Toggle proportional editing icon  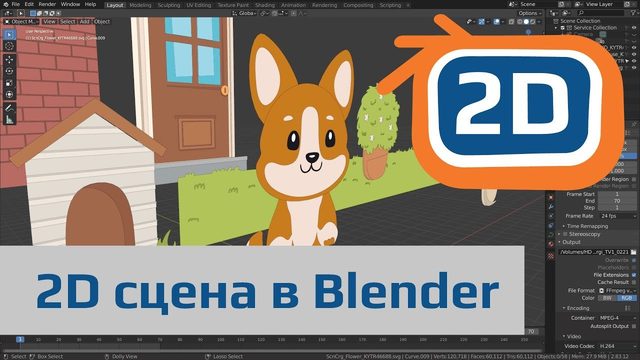point(293,13)
